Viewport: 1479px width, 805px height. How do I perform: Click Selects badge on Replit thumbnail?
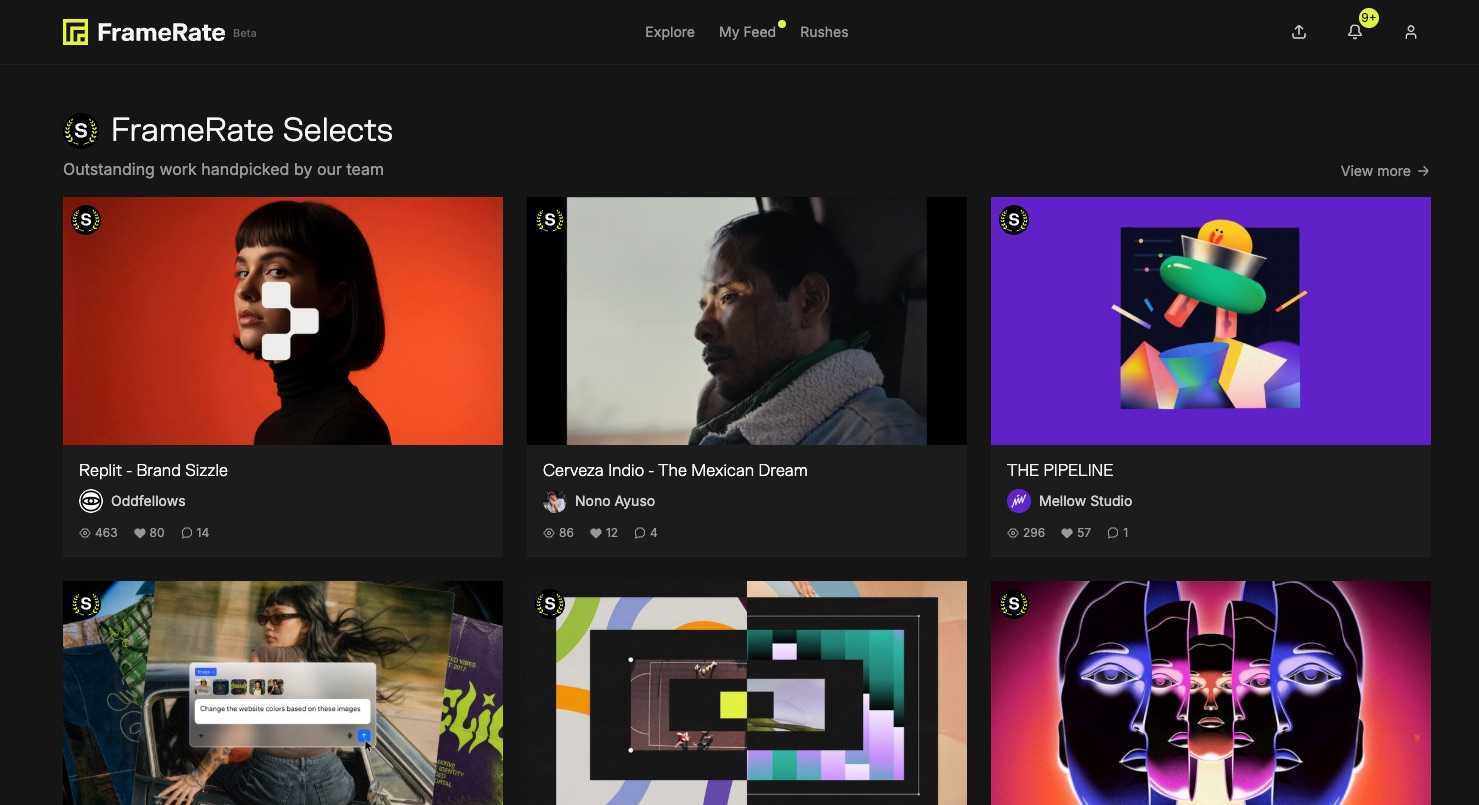pyautogui.click(x=86, y=220)
